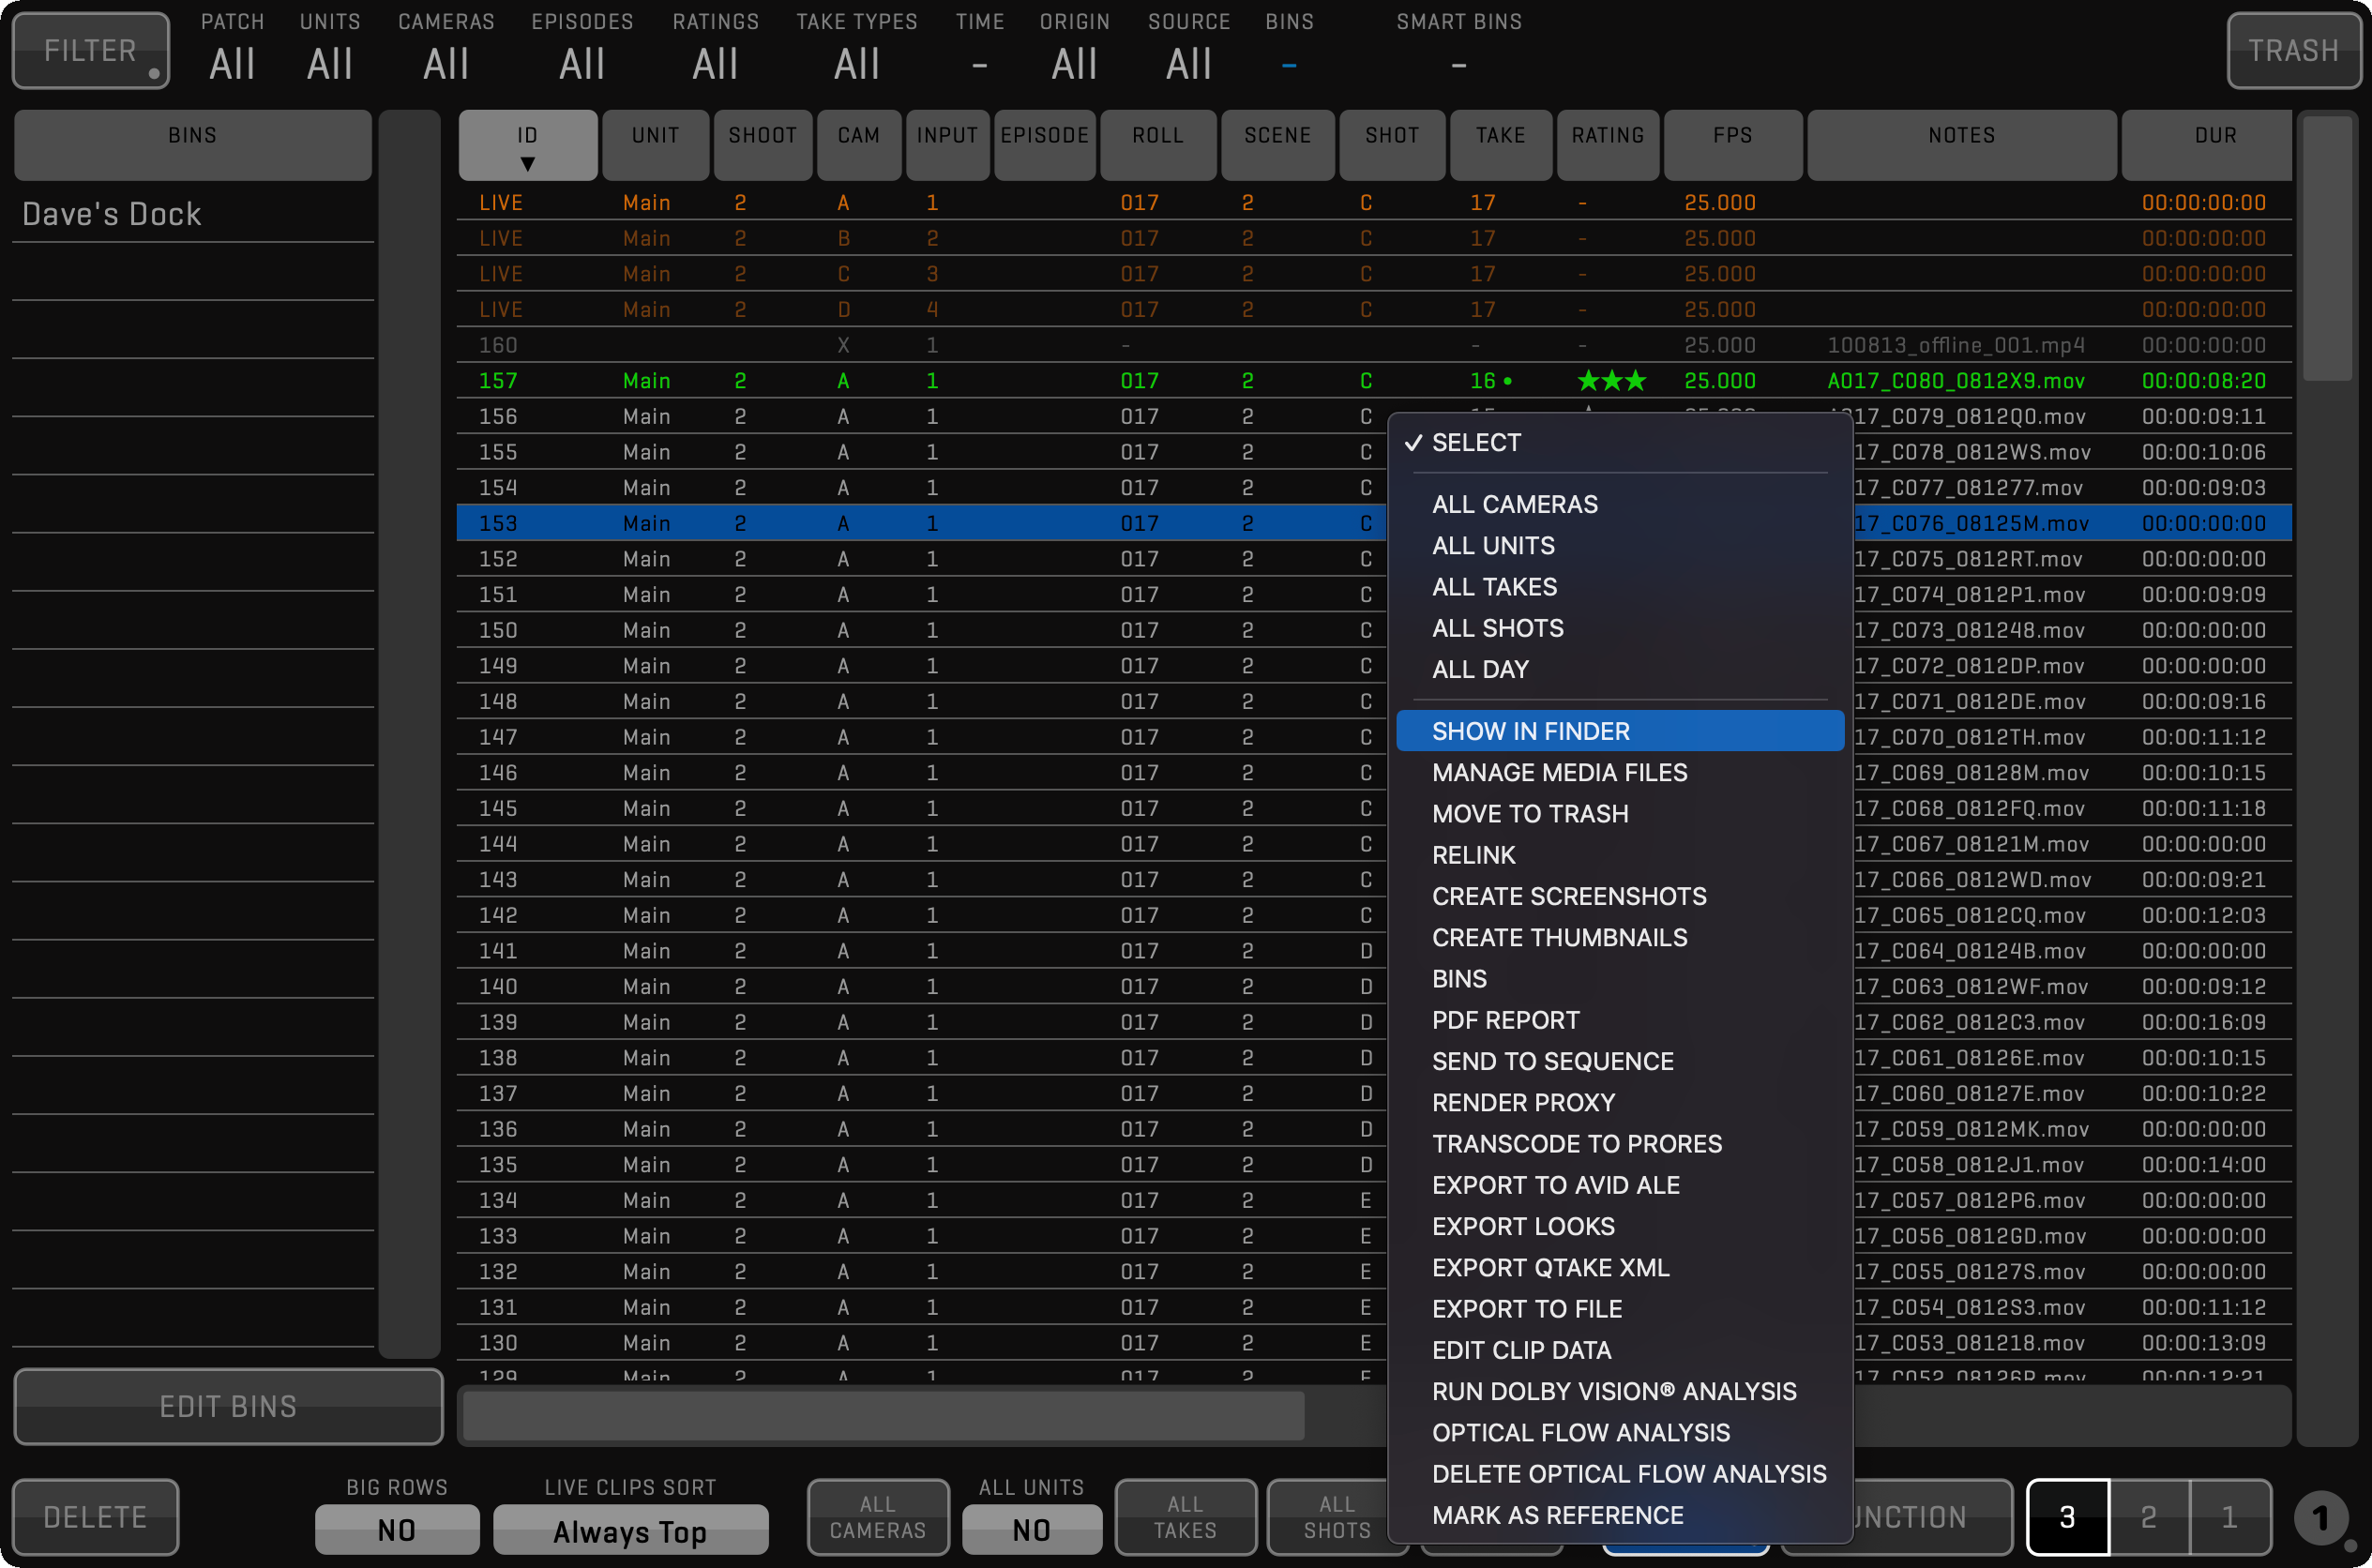Select EXPORT TO AVID ALE menu entry

point(1555,1185)
